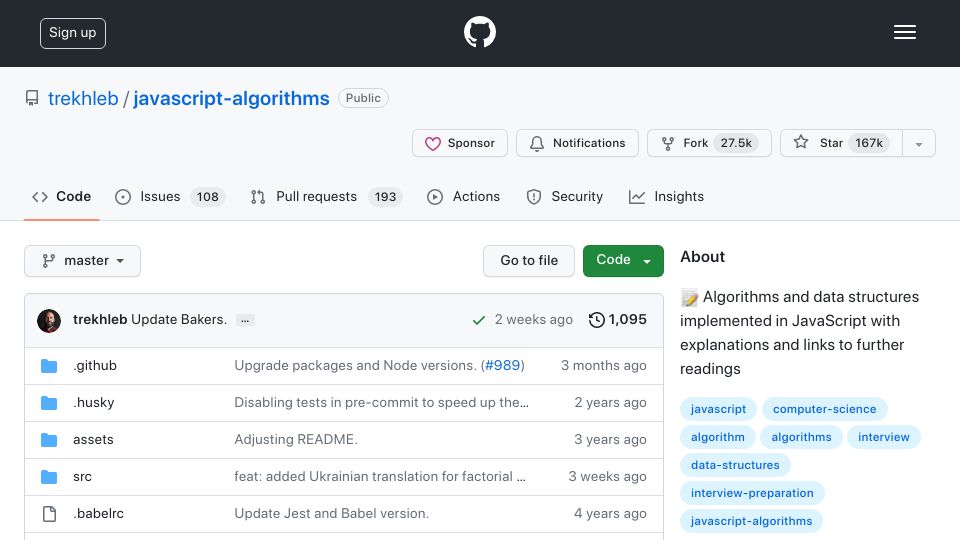Click the 'Update Bakers.' commit message
The height and width of the screenshot is (540, 960).
(179, 320)
